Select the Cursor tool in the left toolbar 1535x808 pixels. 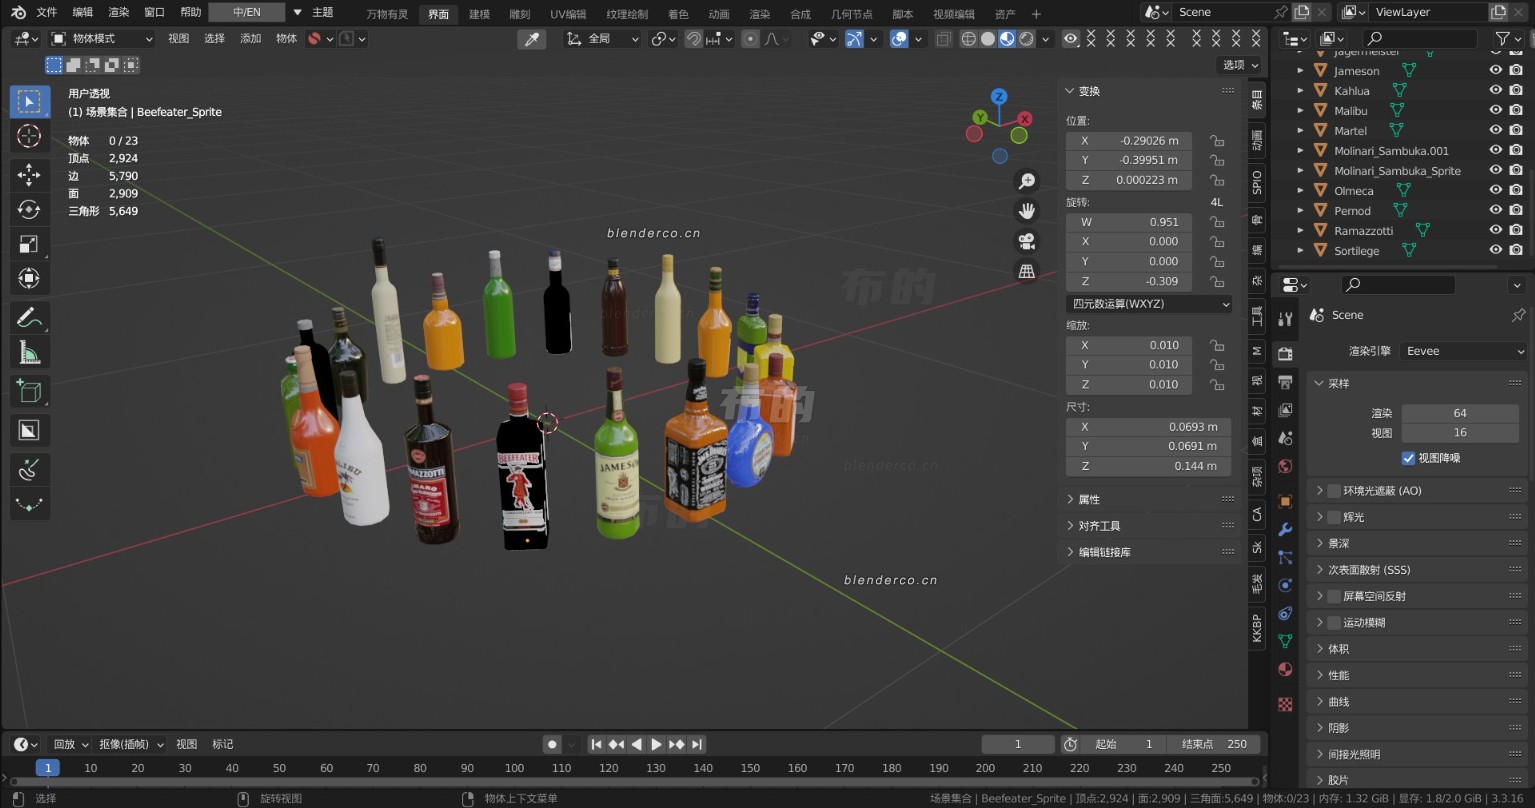tap(29, 137)
